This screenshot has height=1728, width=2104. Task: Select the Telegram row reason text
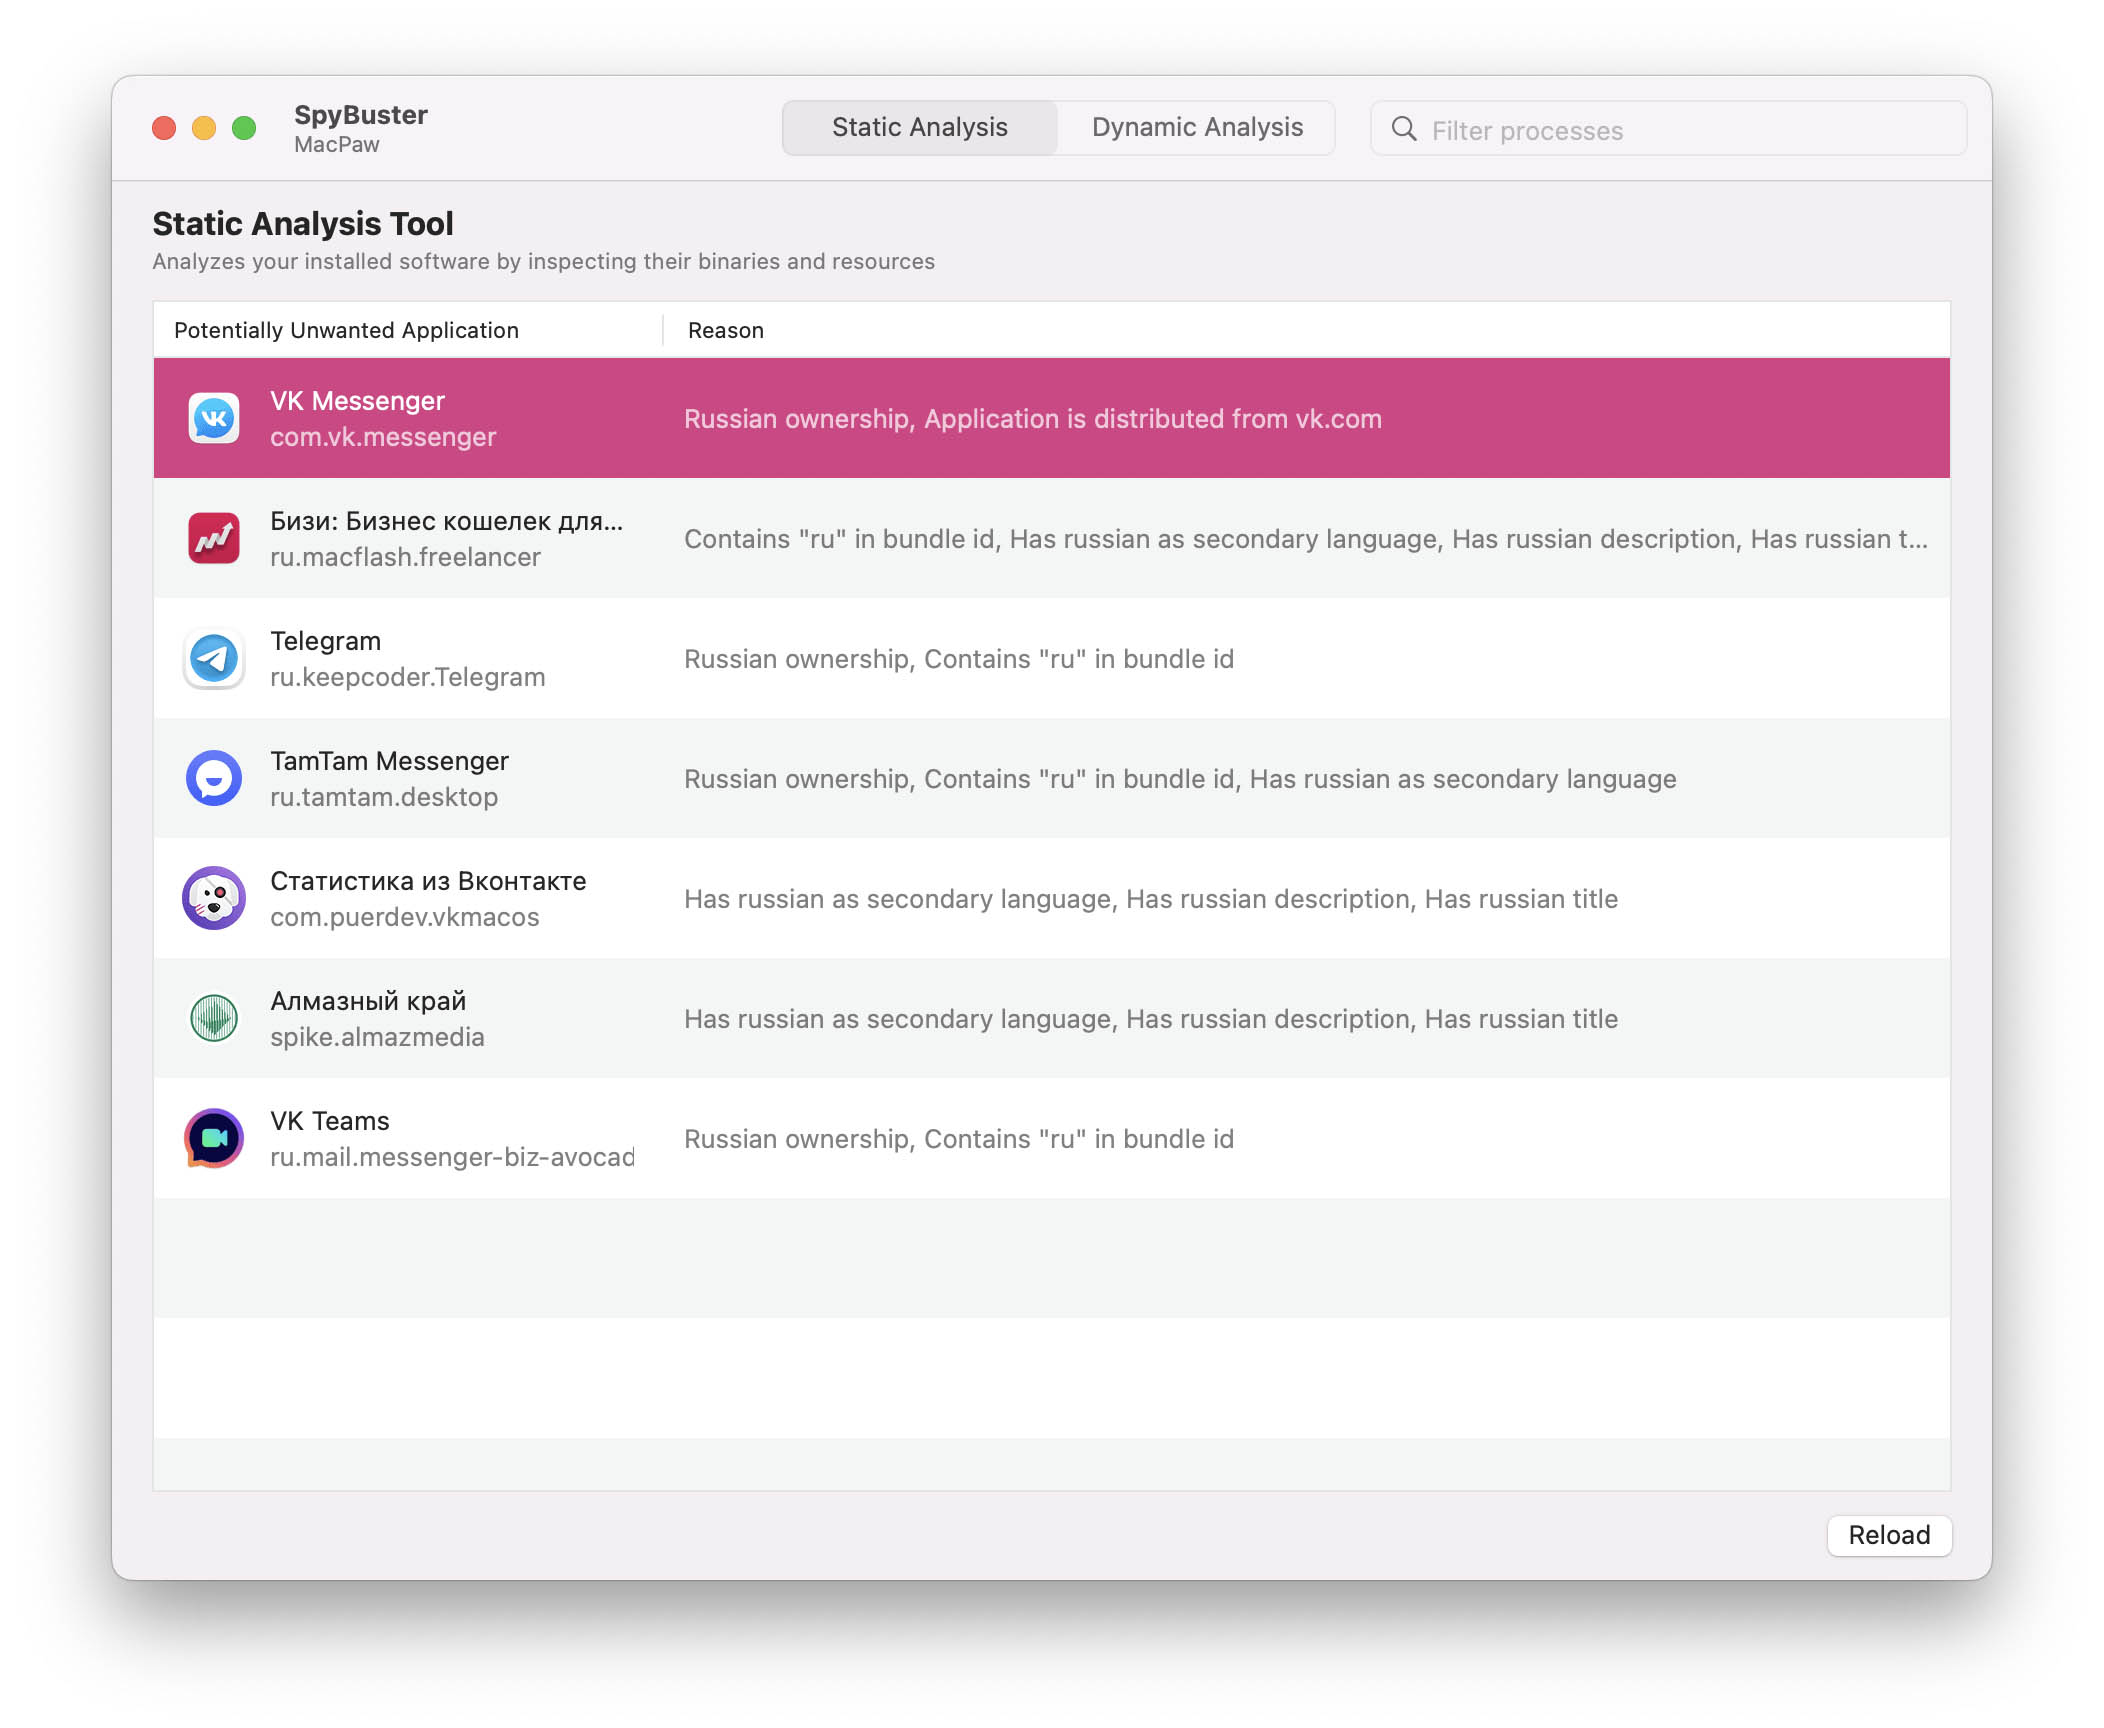[958, 659]
